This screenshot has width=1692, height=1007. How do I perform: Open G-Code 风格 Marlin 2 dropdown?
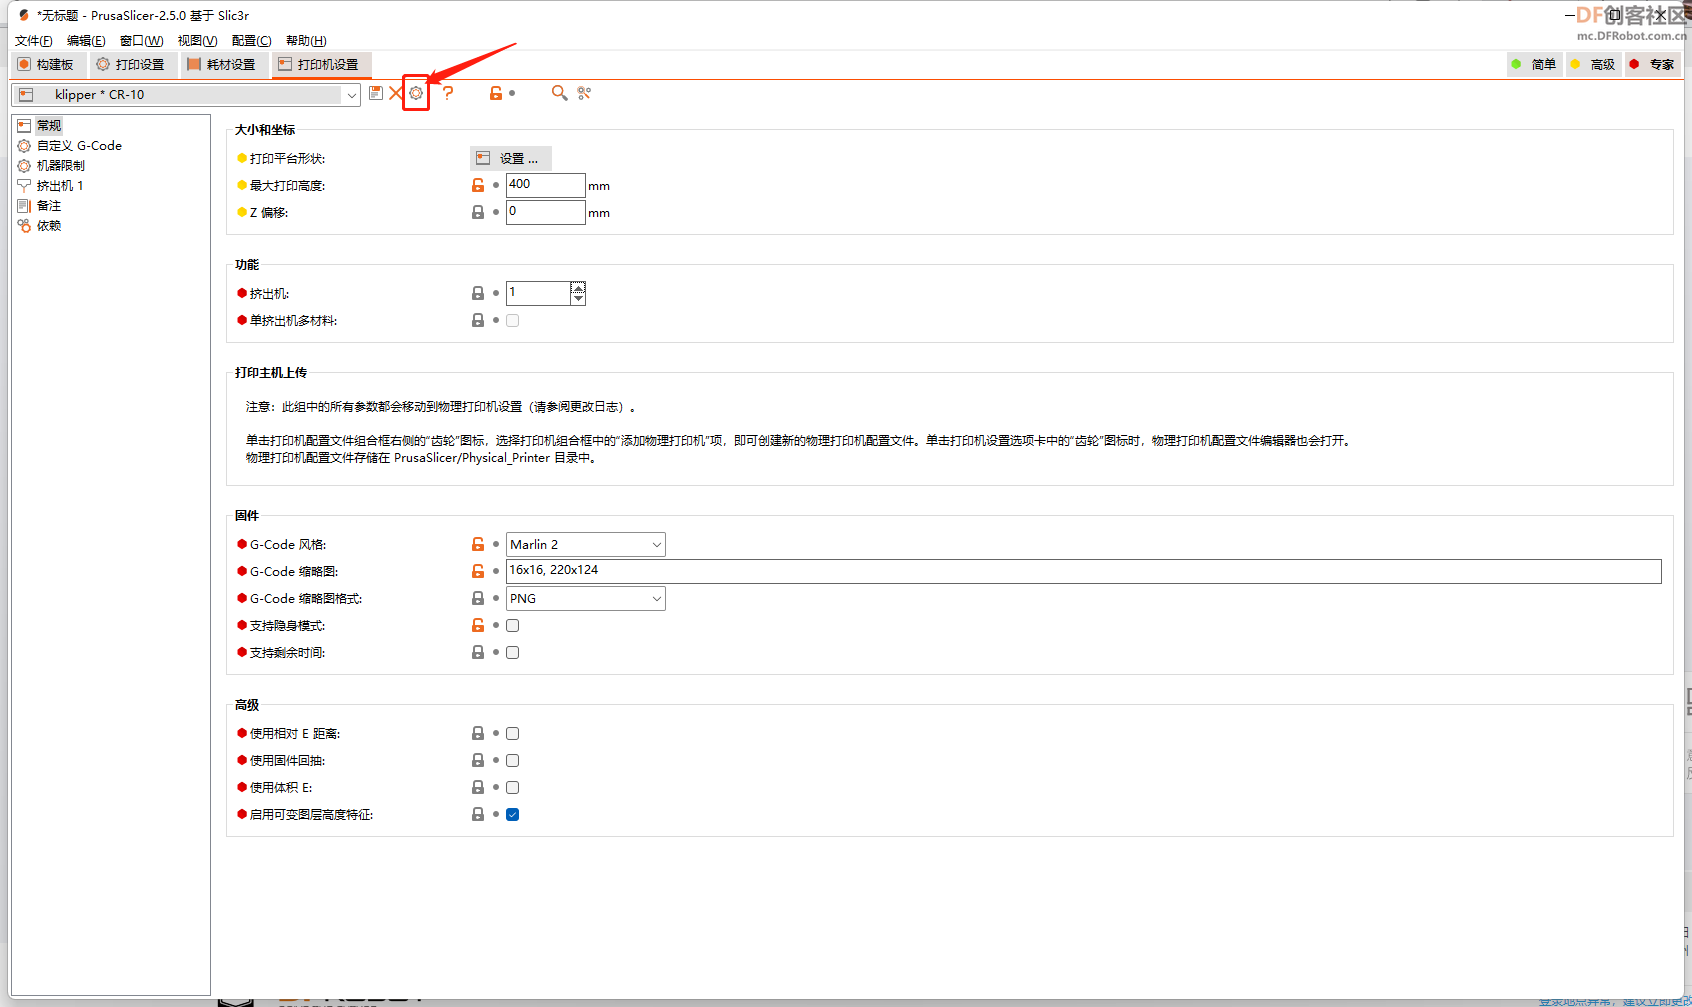tap(586, 544)
